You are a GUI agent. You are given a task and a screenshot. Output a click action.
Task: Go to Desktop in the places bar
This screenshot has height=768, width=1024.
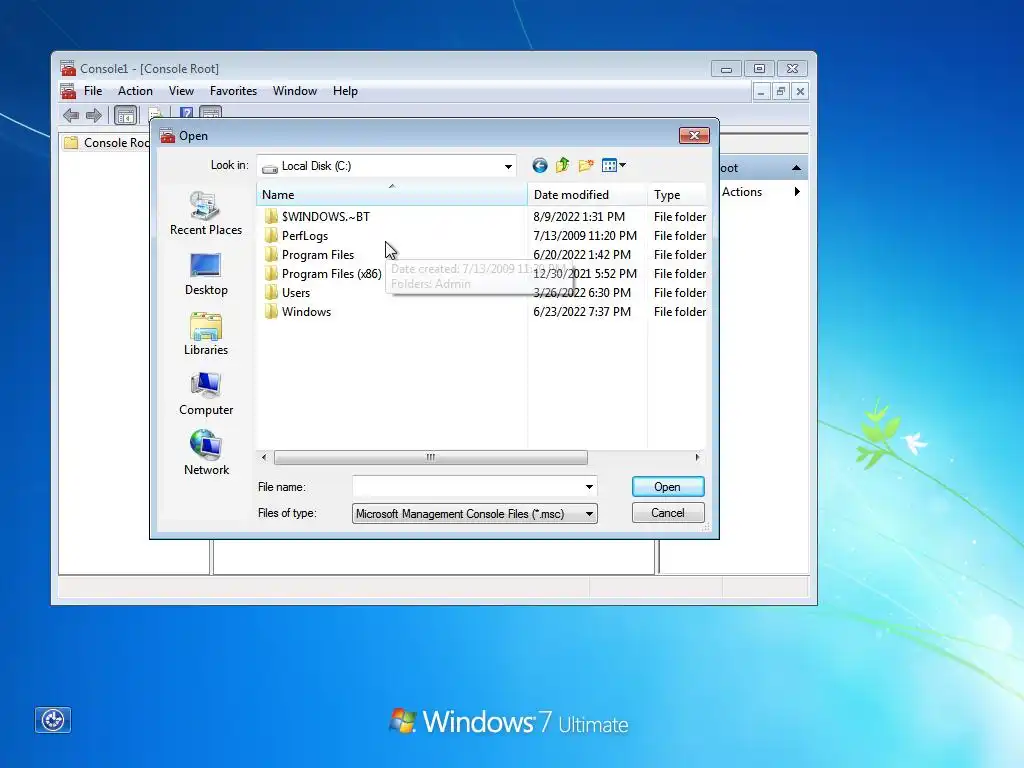[206, 274]
